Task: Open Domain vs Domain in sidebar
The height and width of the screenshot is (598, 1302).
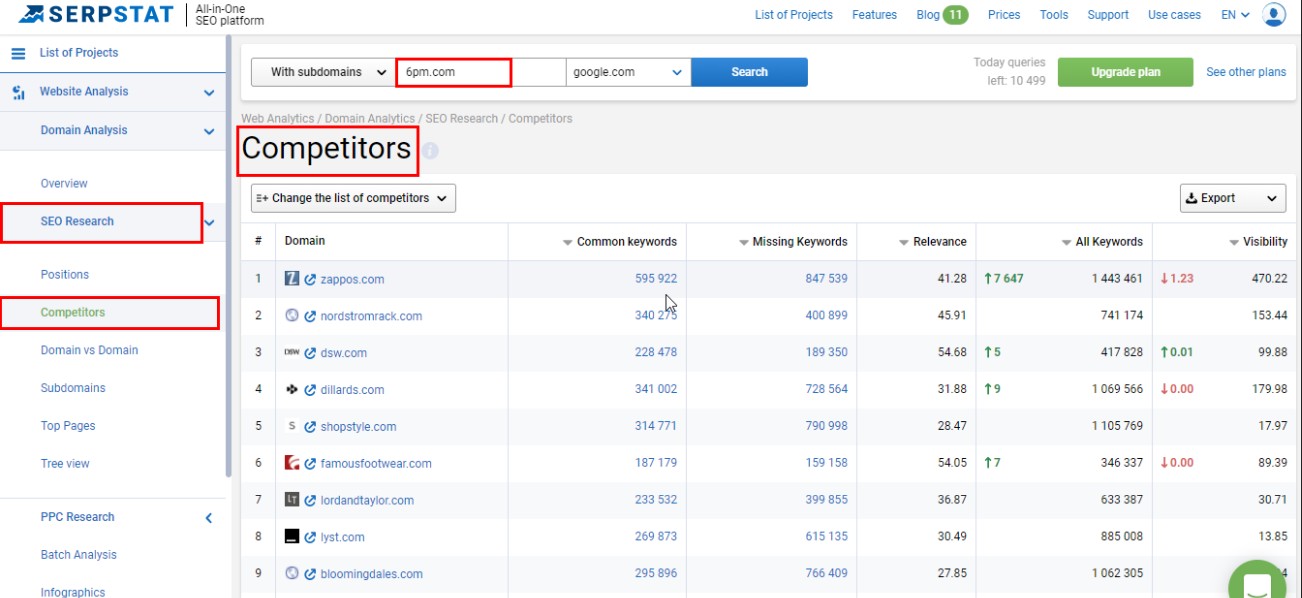Action: pos(89,350)
